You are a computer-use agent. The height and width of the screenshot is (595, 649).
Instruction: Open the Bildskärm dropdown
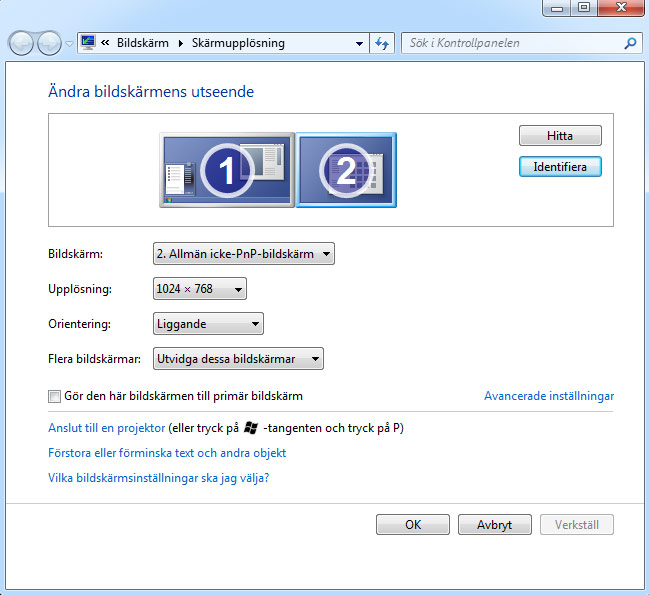click(x=244, y=254)
